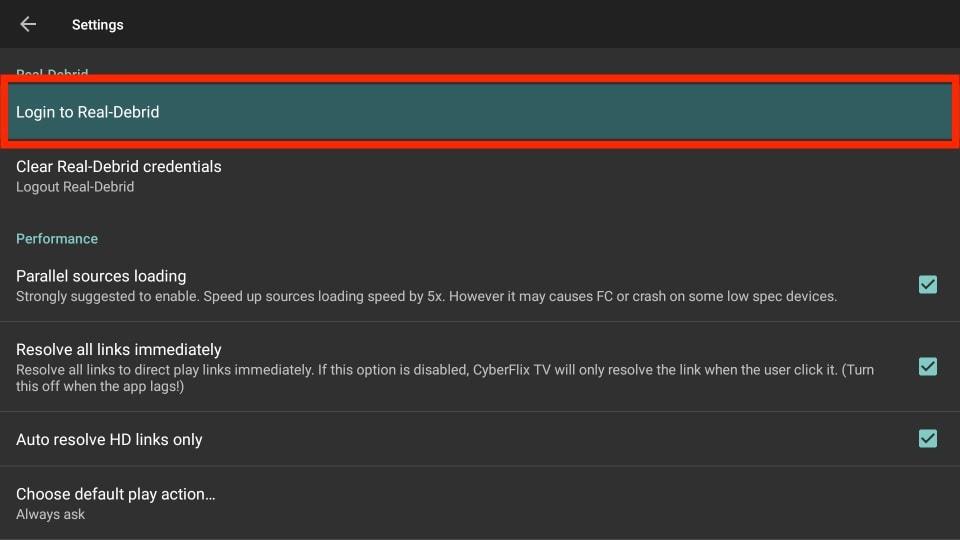
Task: Click the Auto resolve HD links only label
Action: pos(109,440)
